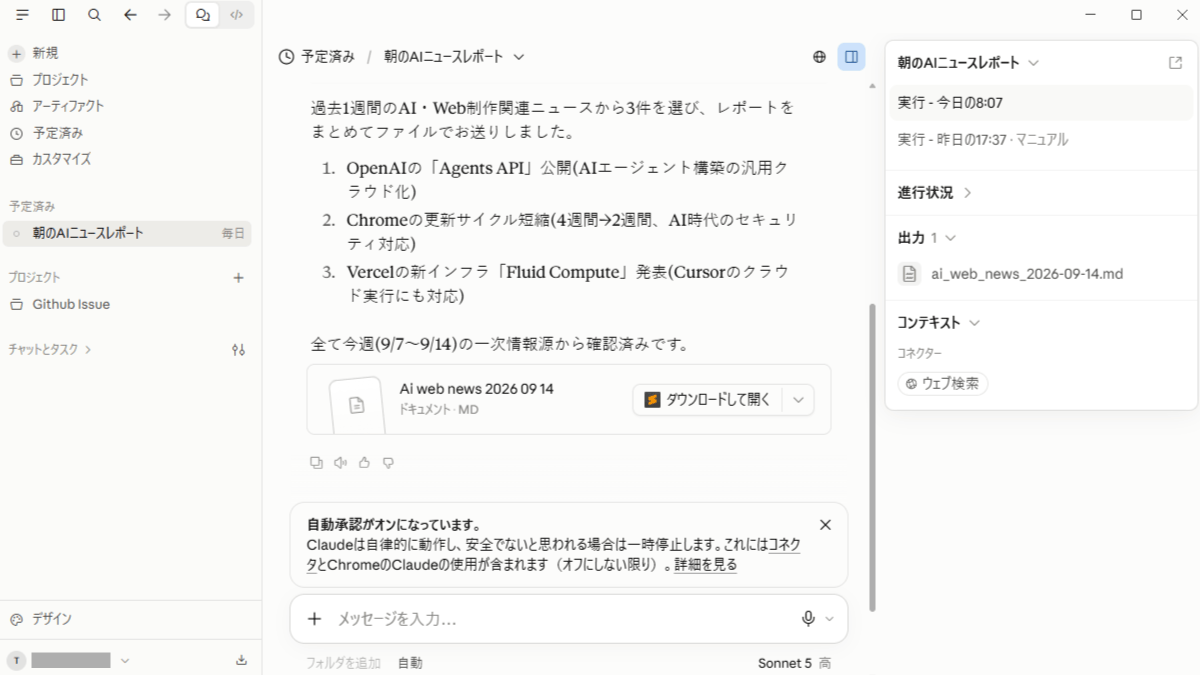Minimize the application window
The image size is (1200, 675).
1091,15
